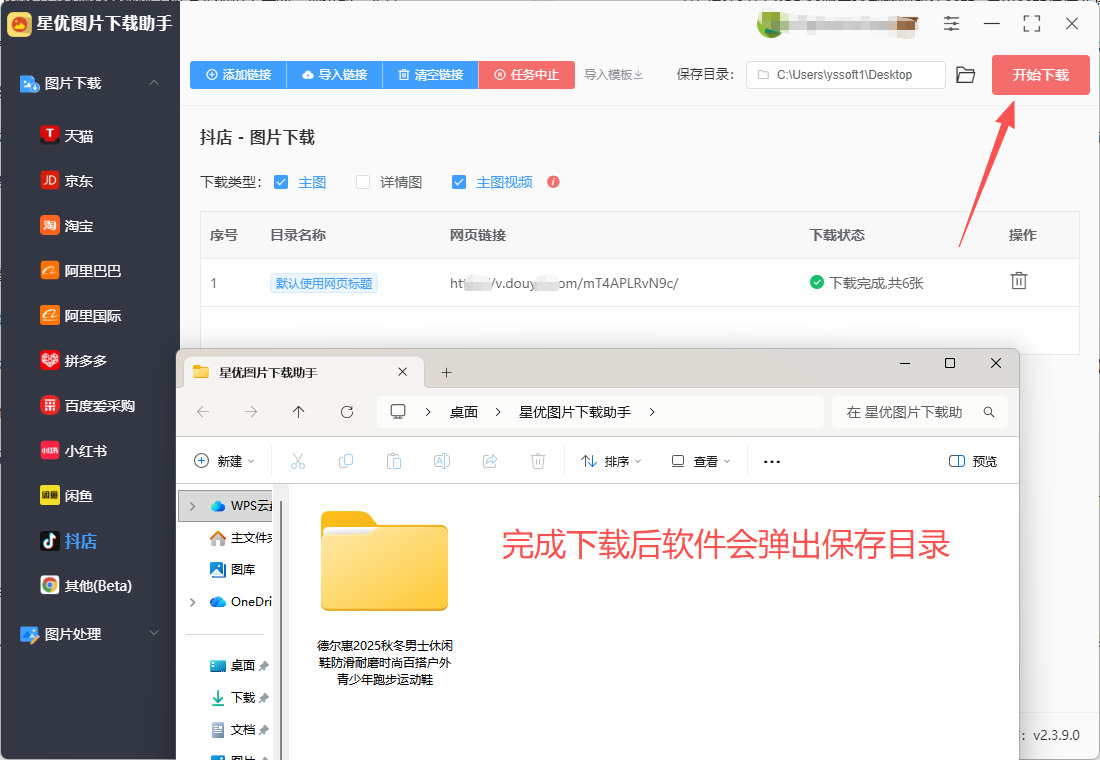This screenshot has width=1100, height=760.
Task: Toggle 主图视频 checkbox
Action: tap(459, 182)
